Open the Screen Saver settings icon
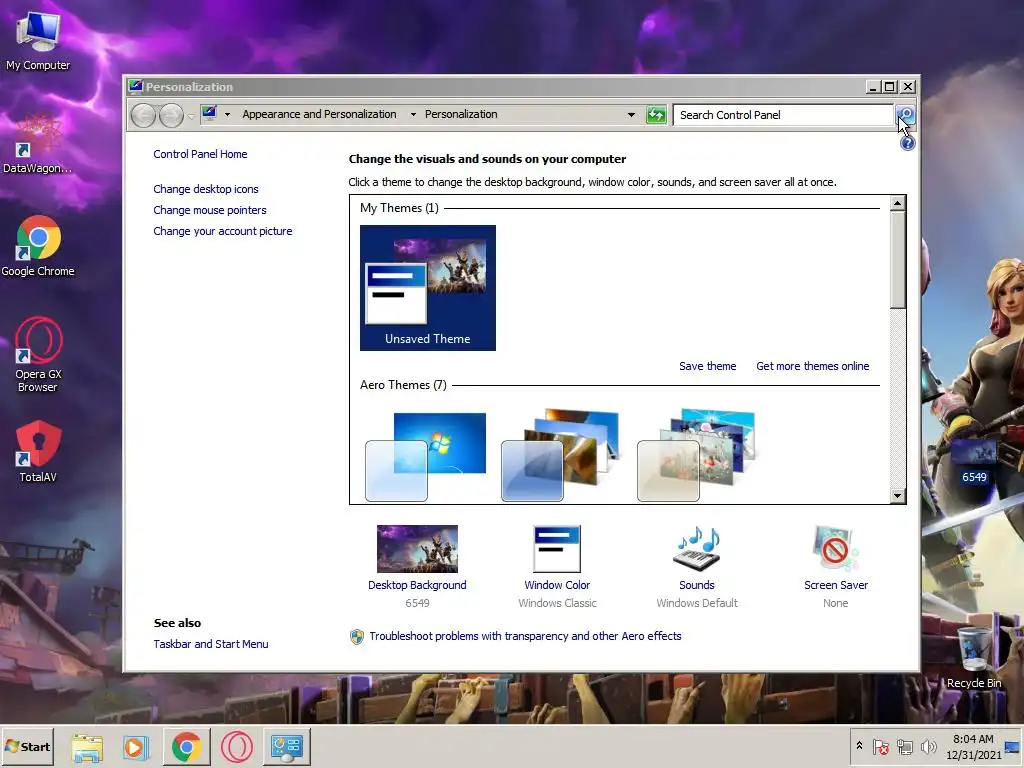The height and width of the screenshot is (768, 1024). pos(836,549)
